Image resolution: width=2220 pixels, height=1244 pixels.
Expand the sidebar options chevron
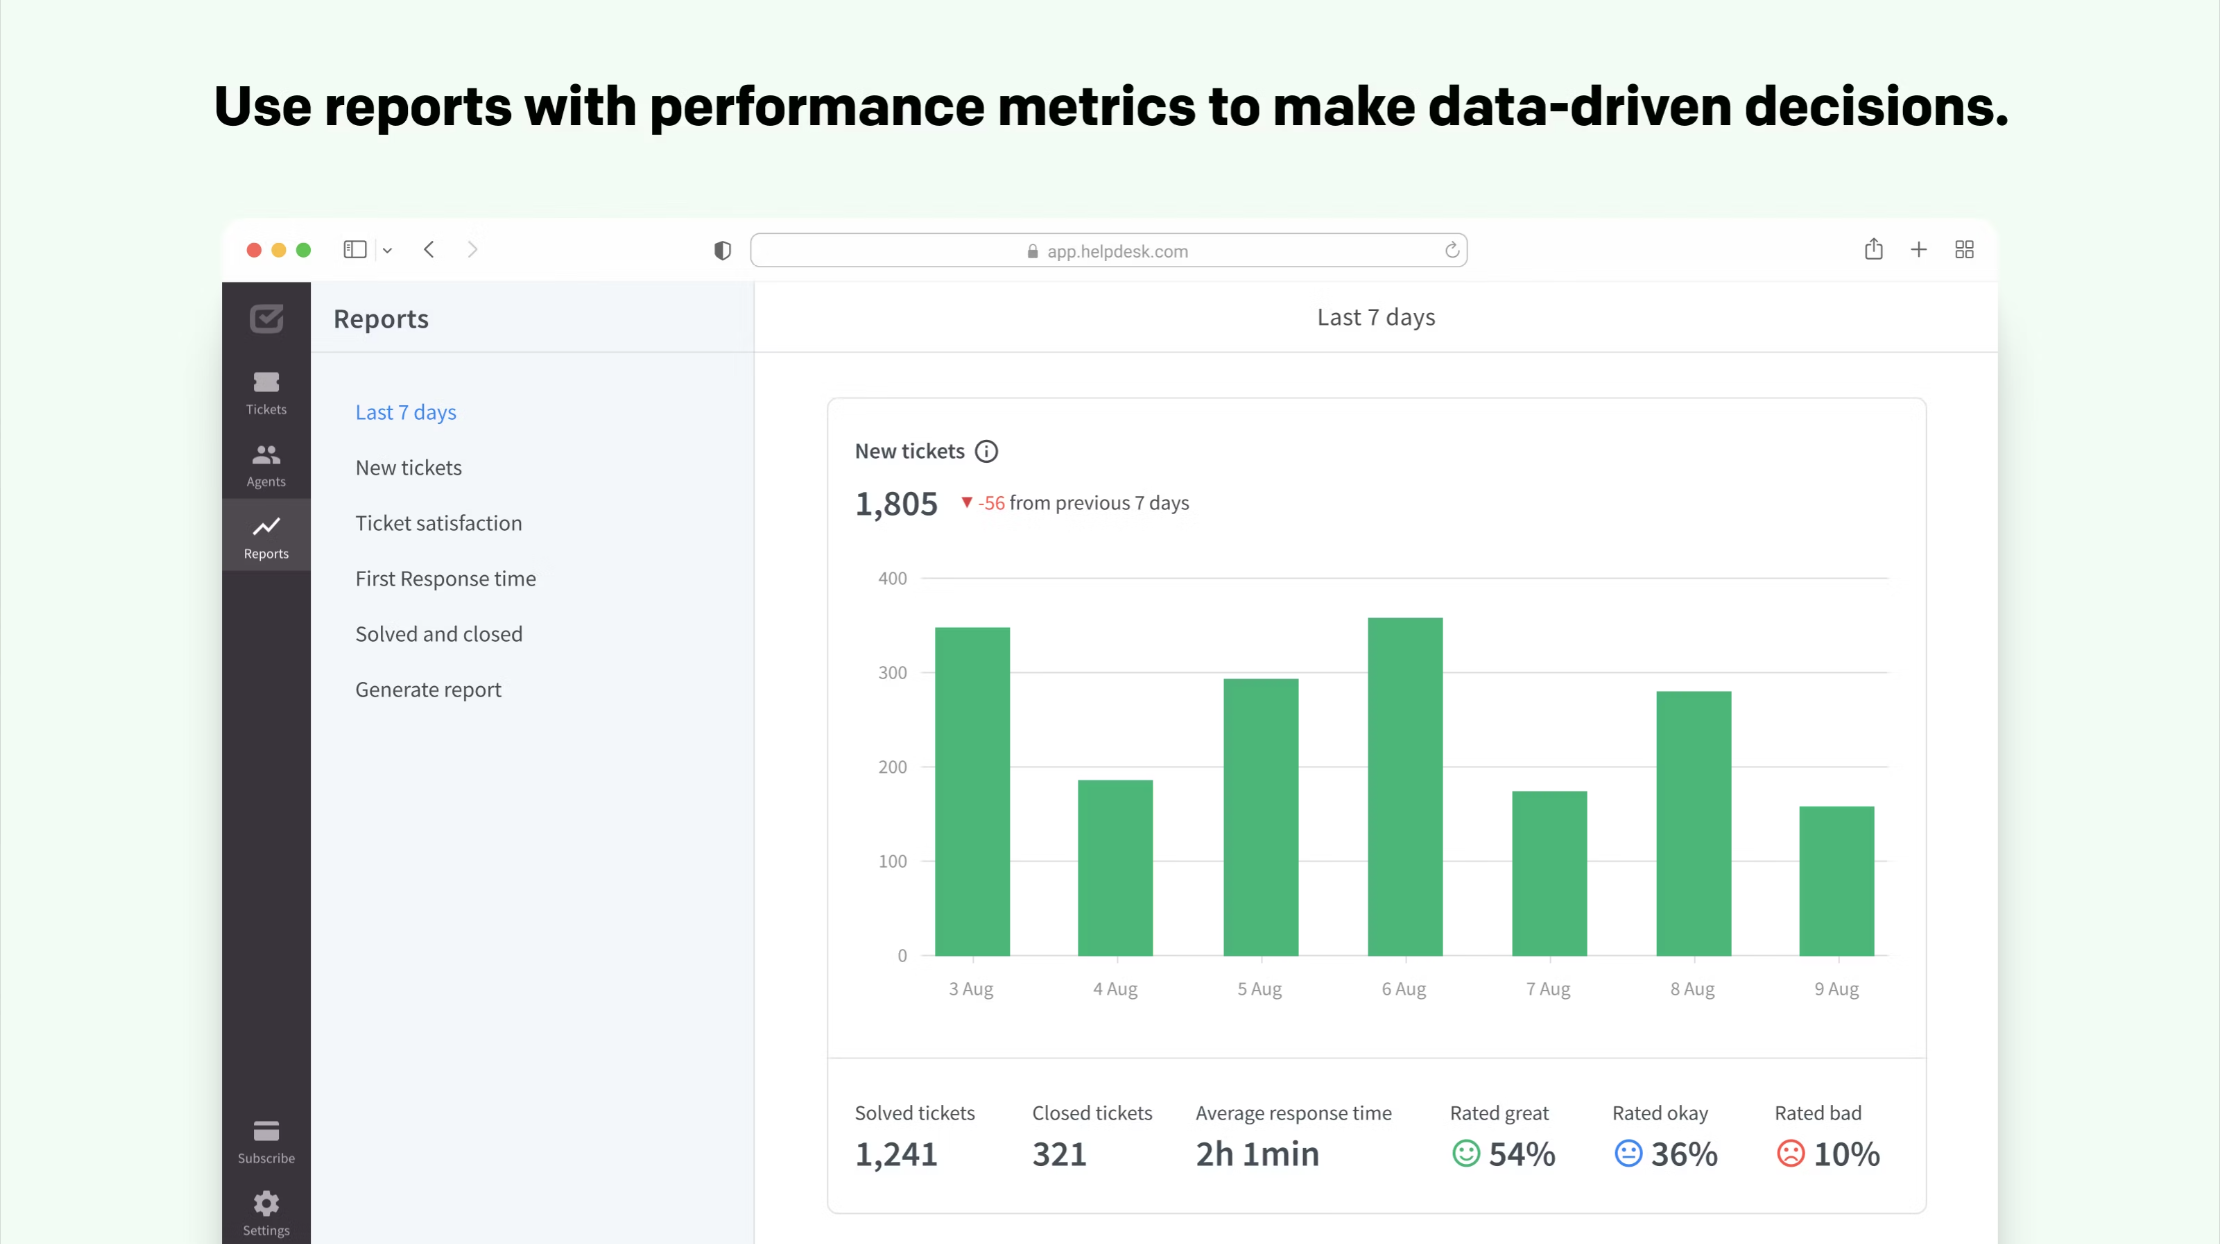coord(387,250)
